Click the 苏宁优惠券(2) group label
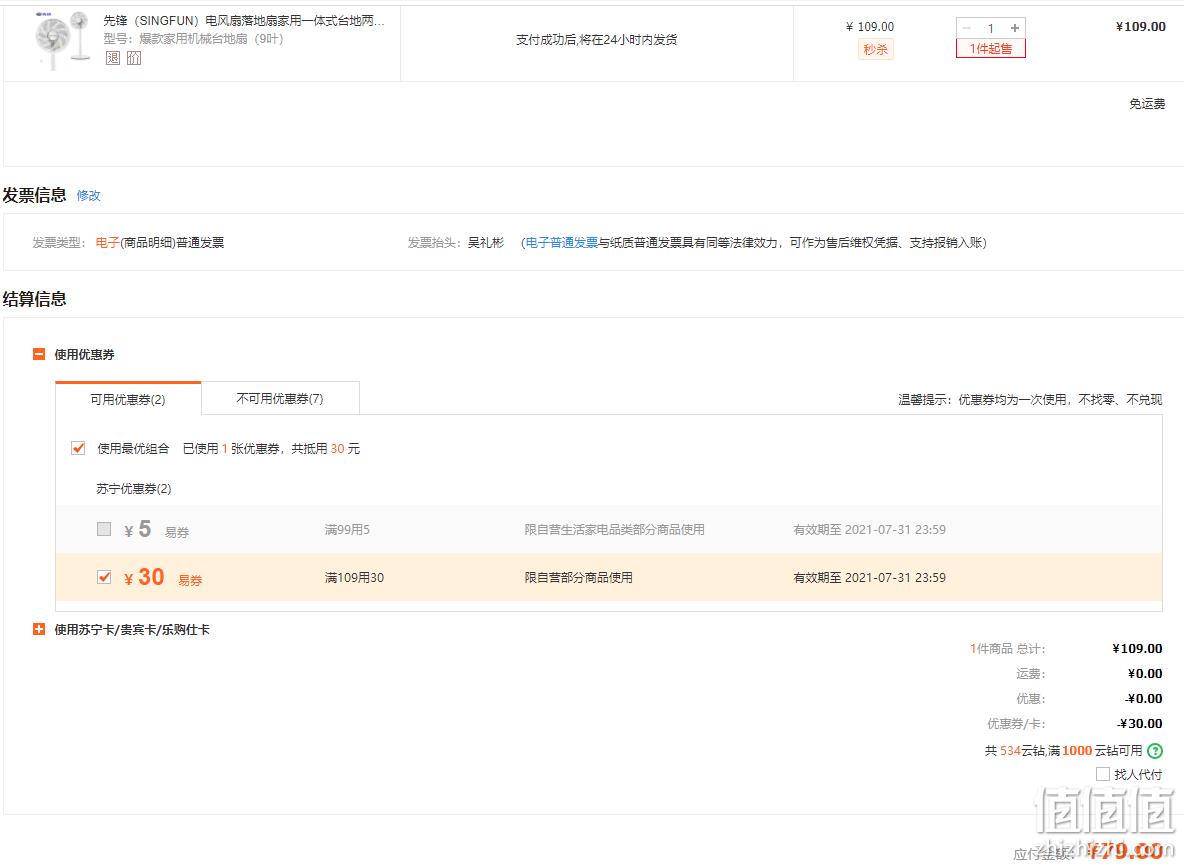Screen dimensions: 1184x866 134,488
